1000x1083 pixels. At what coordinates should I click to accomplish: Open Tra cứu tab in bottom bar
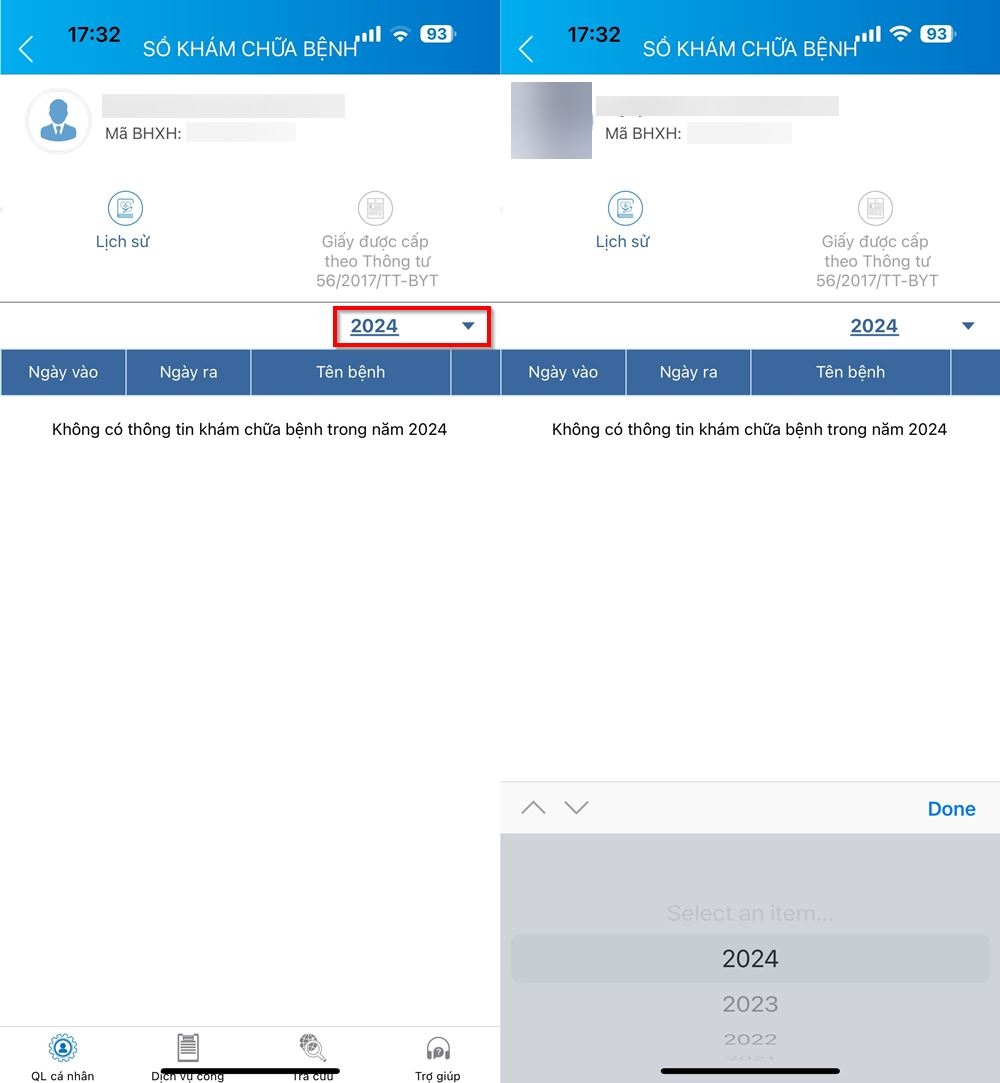click(x=313, y=1057)
